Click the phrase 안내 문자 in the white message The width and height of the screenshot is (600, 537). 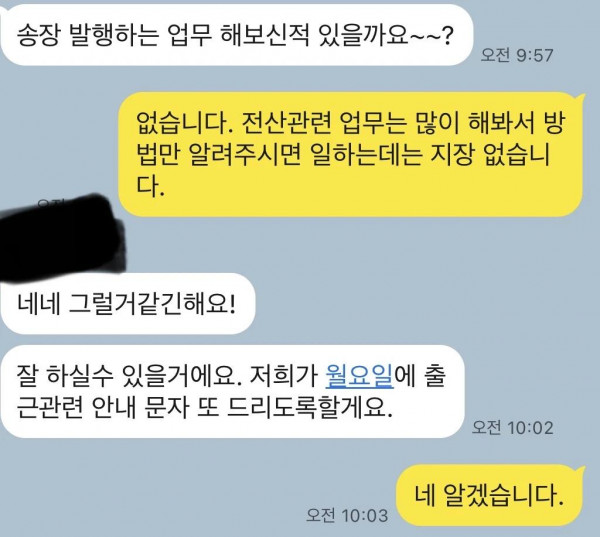coord(140,408)
